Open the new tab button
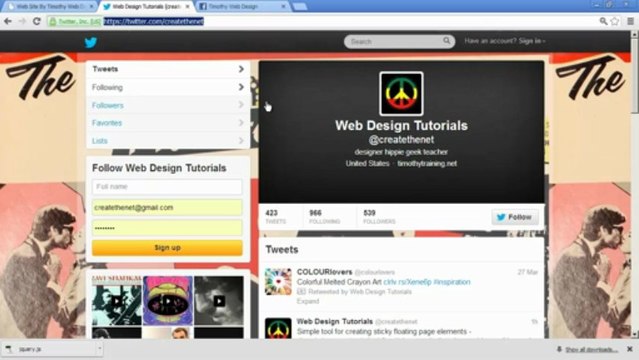Screen dimensions: 639x360 (300, 7)
